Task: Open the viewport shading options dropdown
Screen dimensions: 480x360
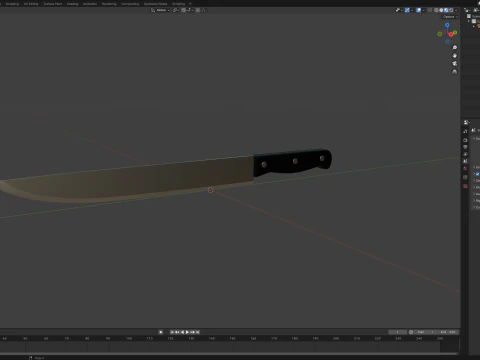Action: pyautogui.click(x=456, y=10)
